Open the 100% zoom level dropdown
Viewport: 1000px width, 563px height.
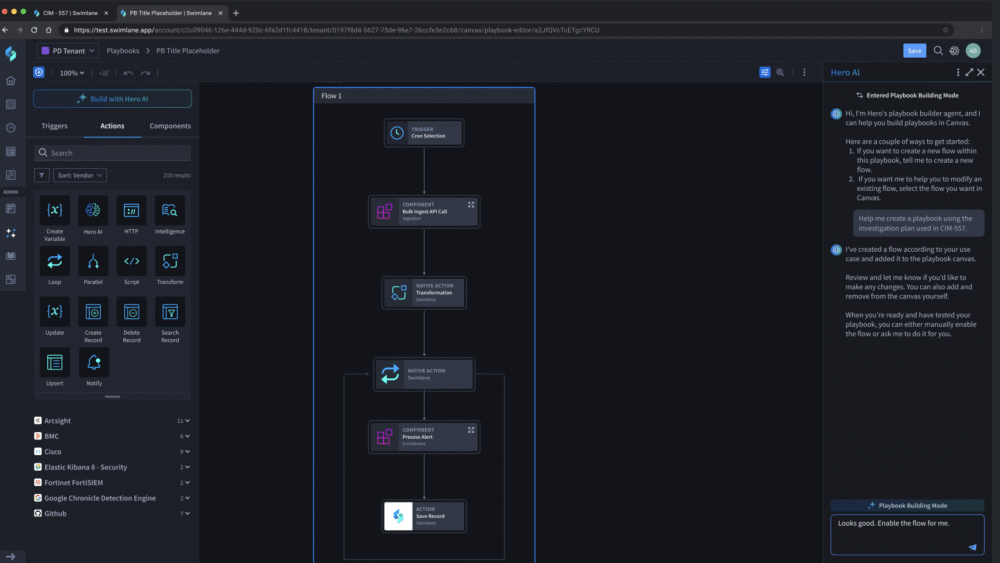click(x=71, y=73)
